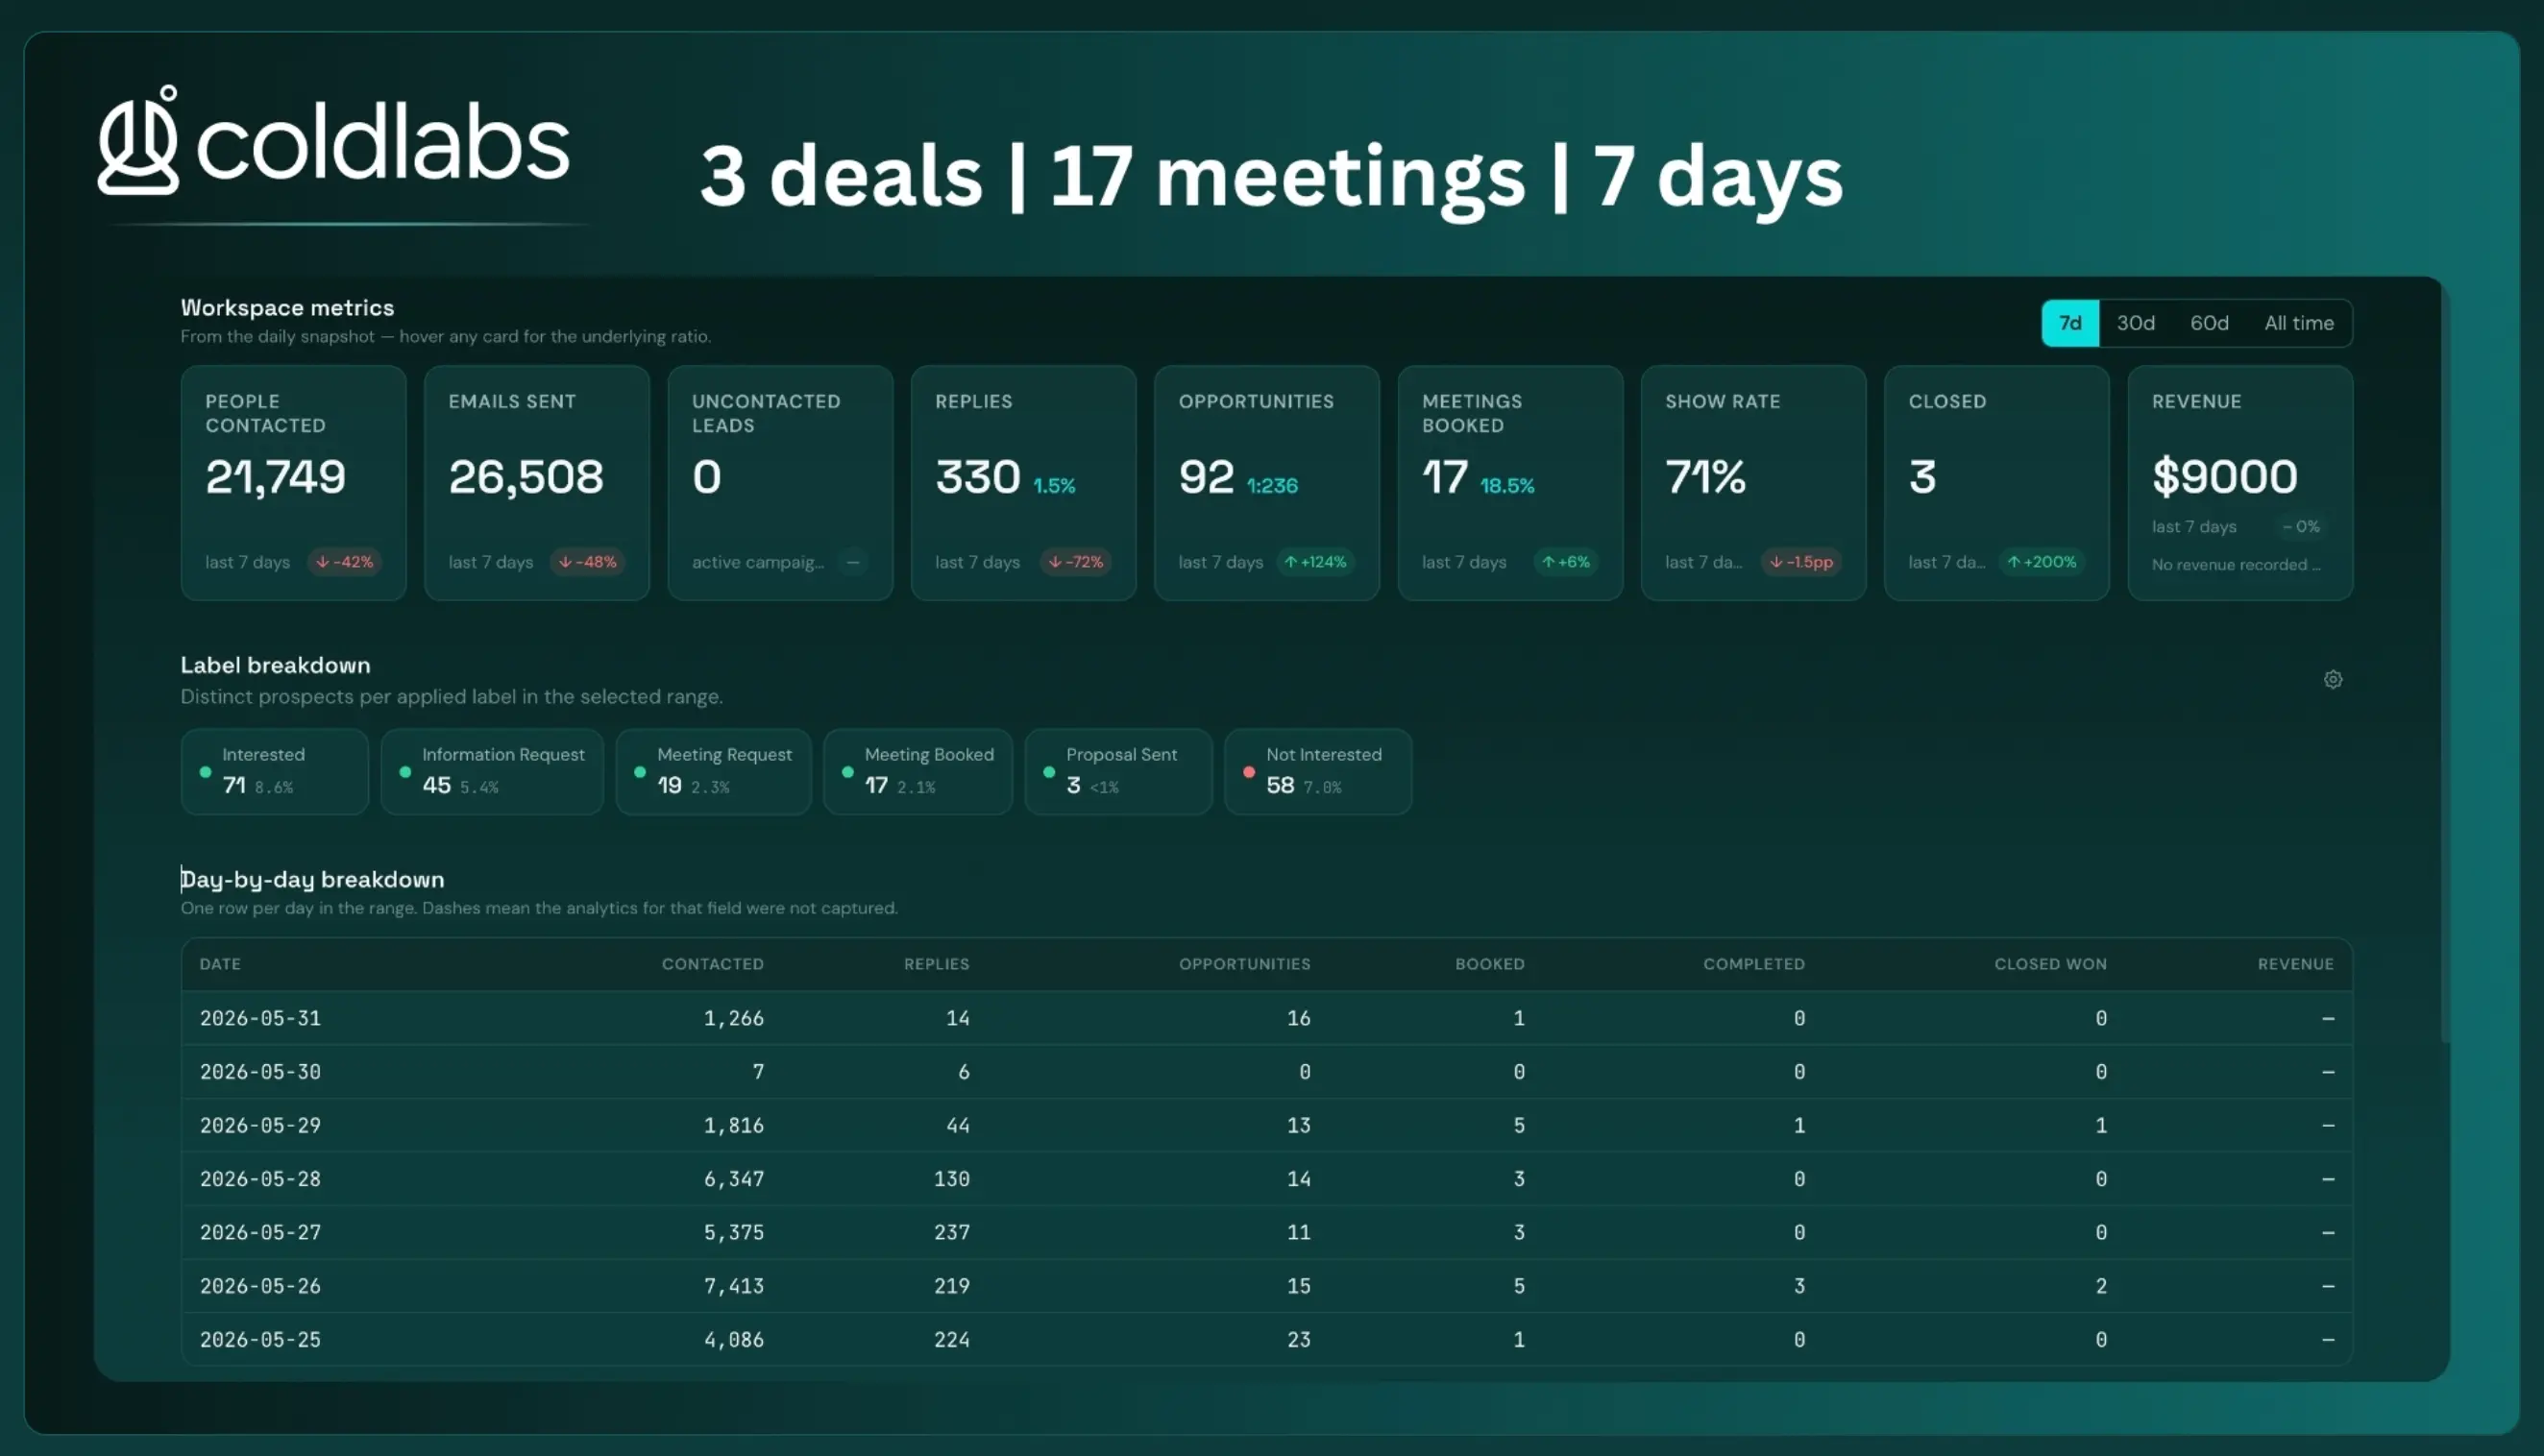
Task: Click the +124% change badge
Action: [1315, 562]
